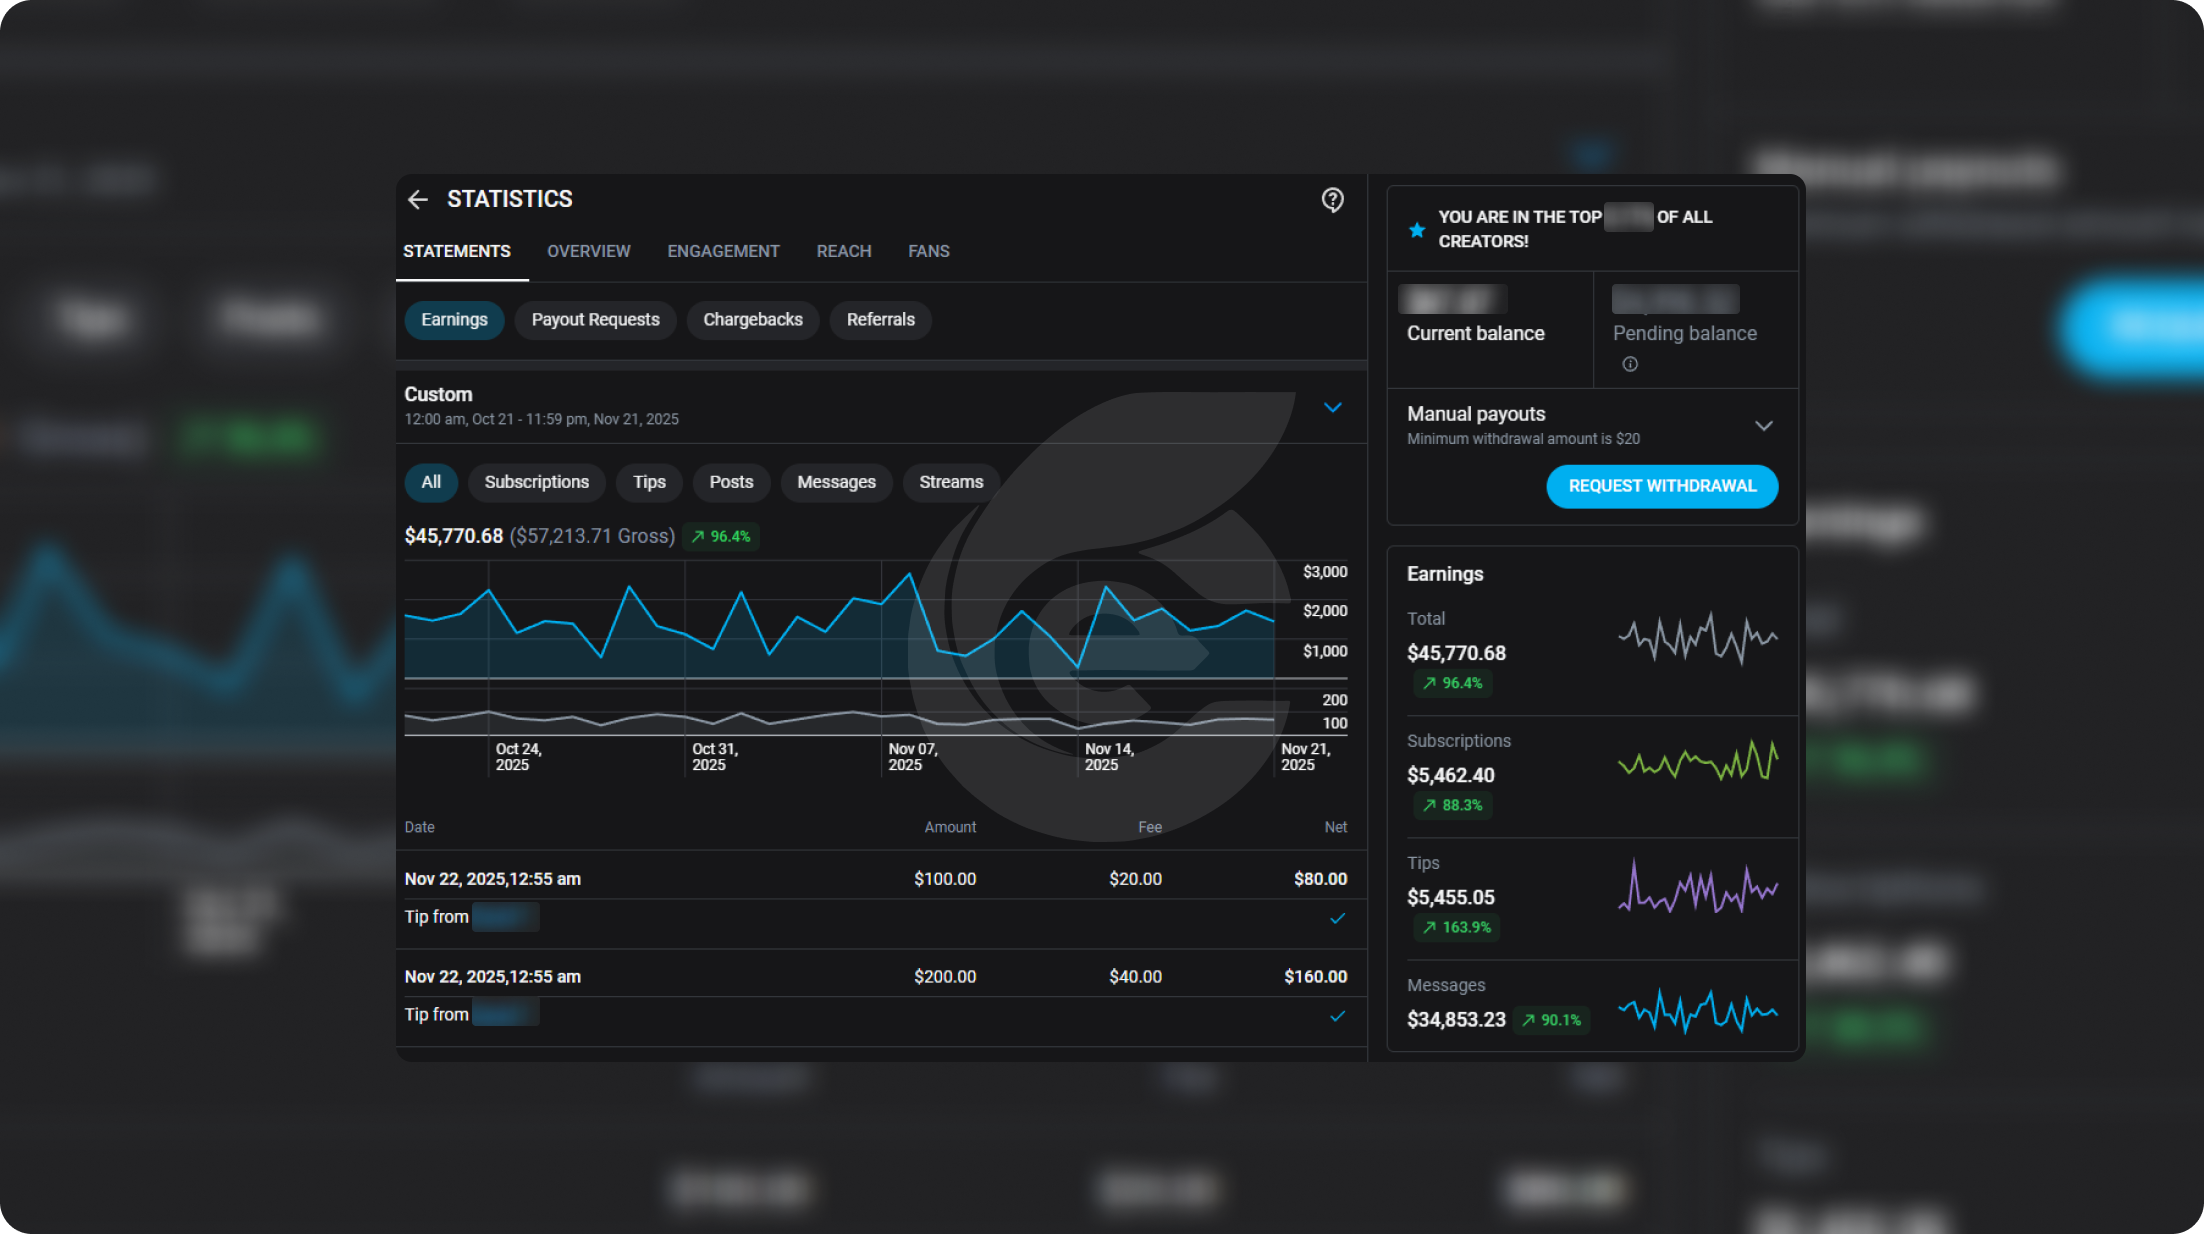Click Nov 14 point on earnings graph
Image resolution: width=2204 pixels, height=1234 pixels.
click(x=1078, y=666)
